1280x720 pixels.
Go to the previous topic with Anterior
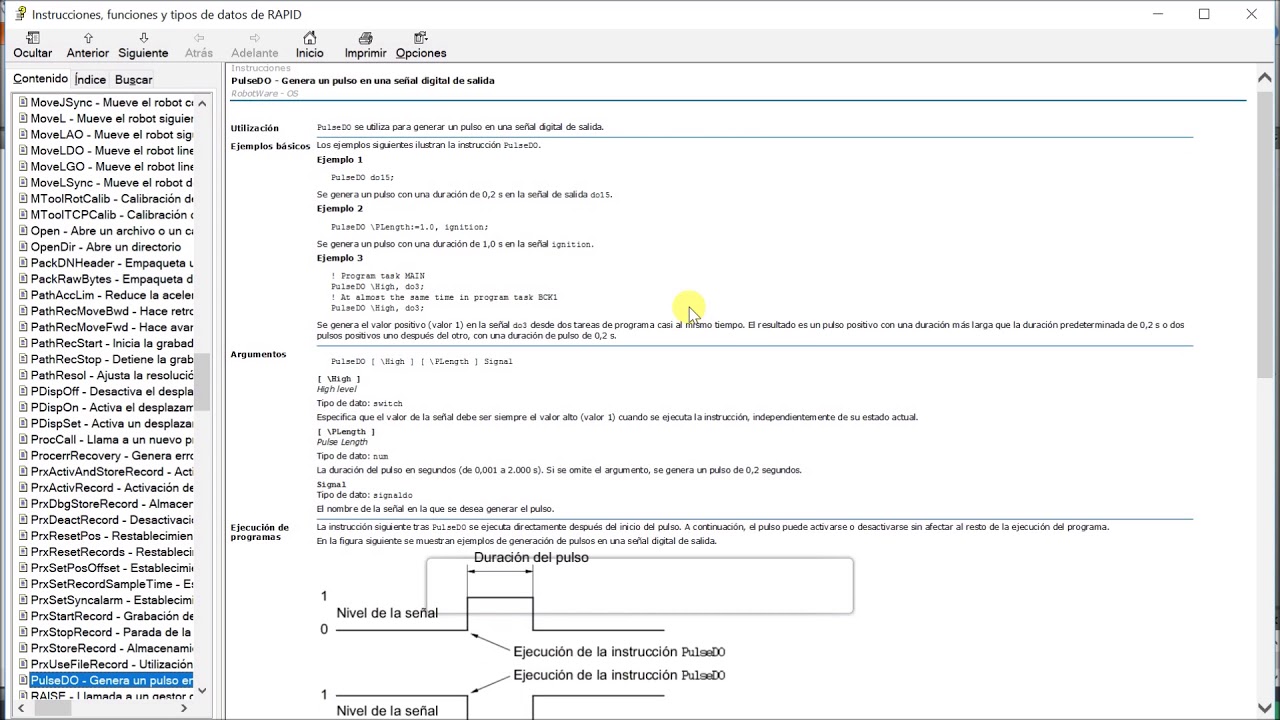point(88,45)
